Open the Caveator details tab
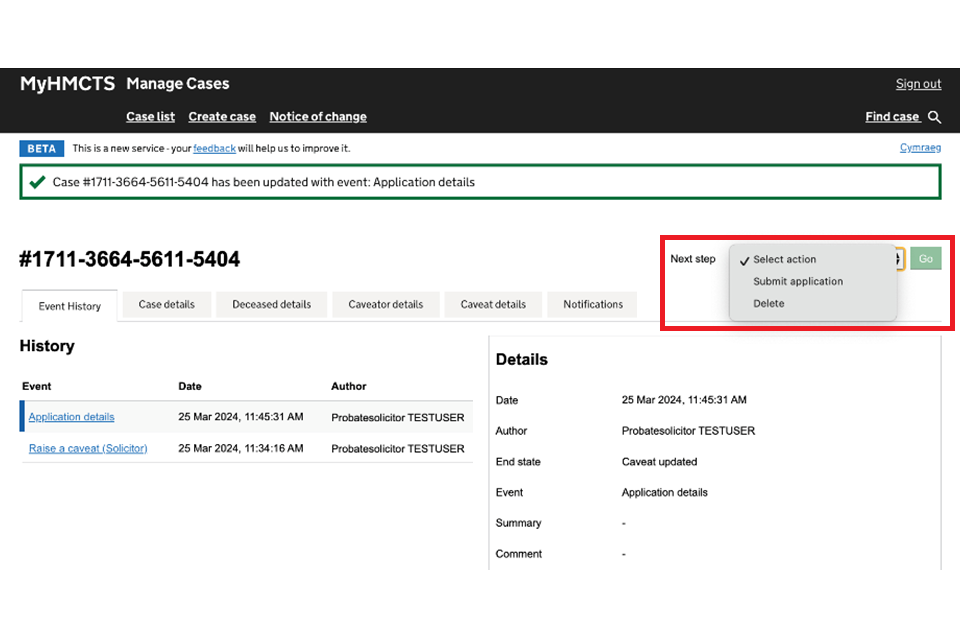Screen dimensions: 960x640 click(385, 304)
